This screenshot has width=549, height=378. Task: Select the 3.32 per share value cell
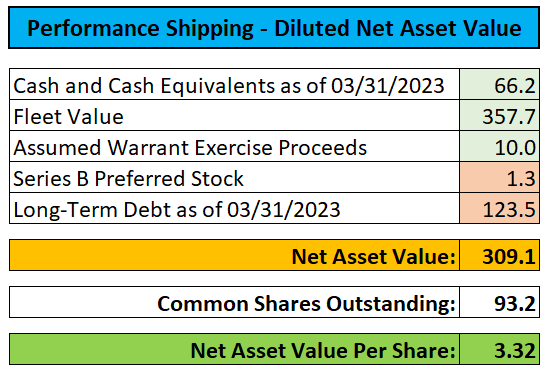click(499, 349)
